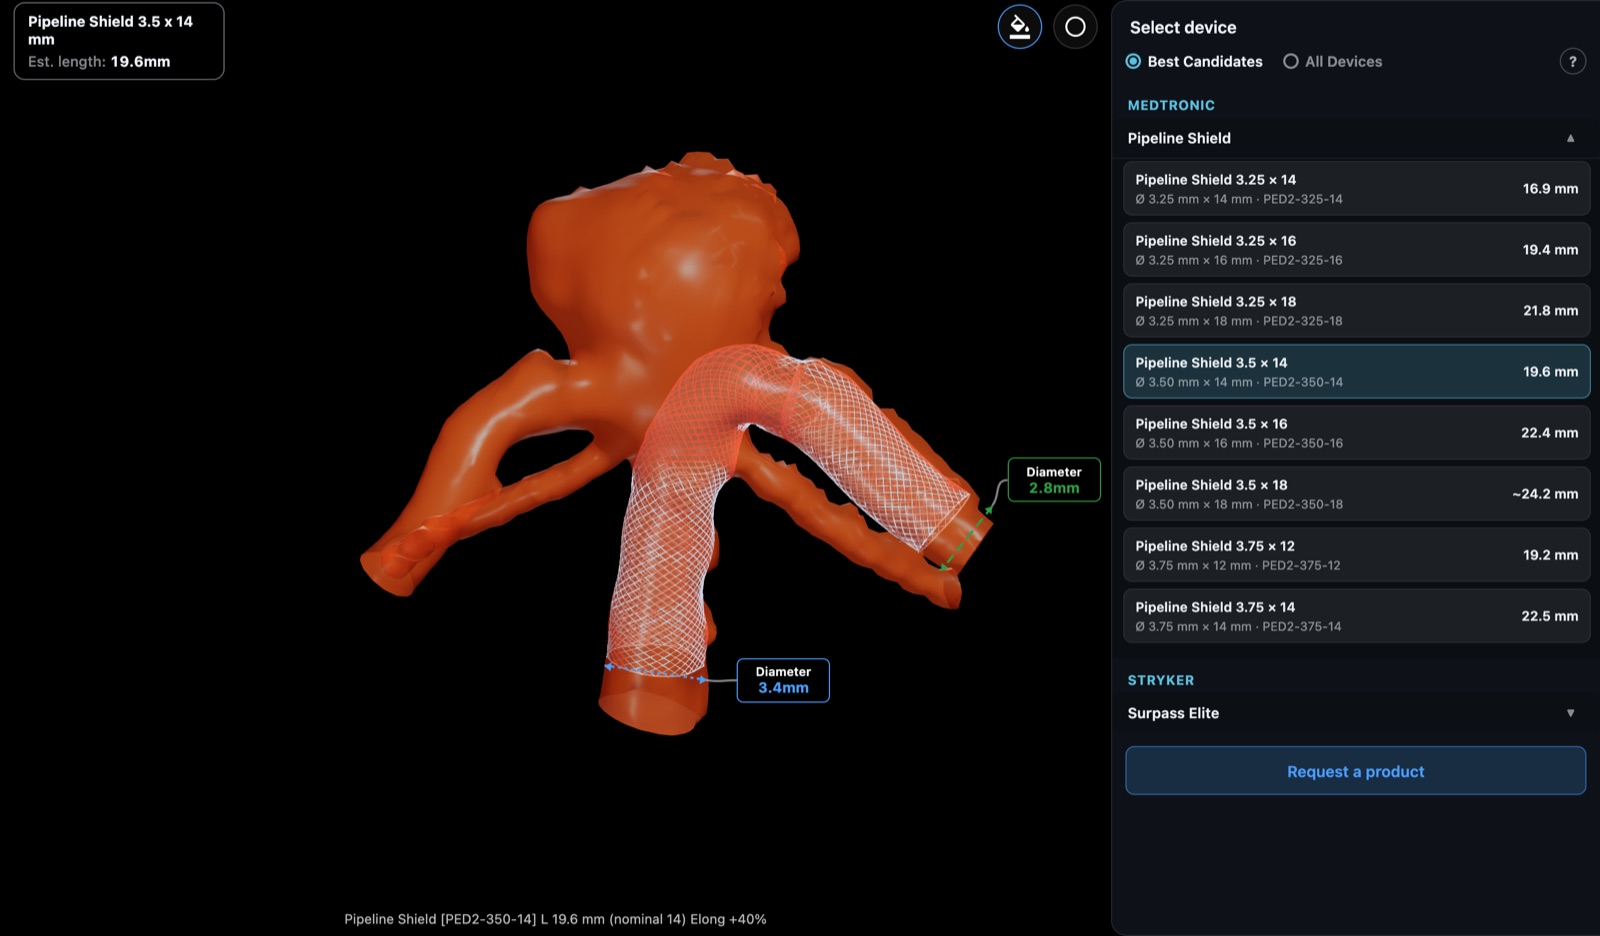1600x936 pixels.
Task: Collapse the Pipeline Shield device group
Action: [x=1355, y=138]
